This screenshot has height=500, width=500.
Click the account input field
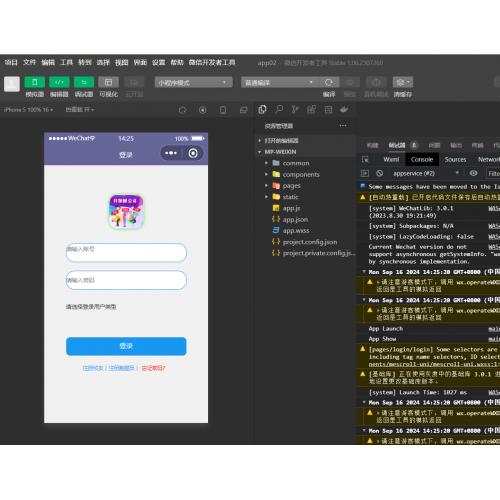click(126, 253)
